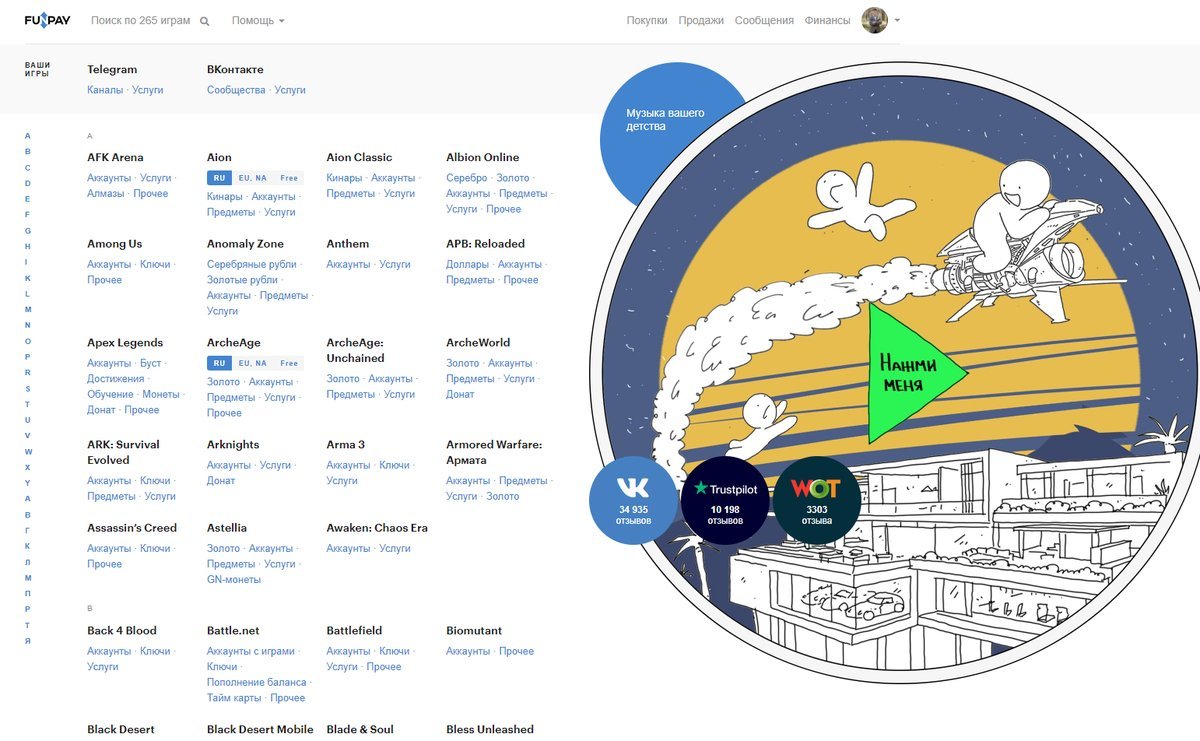Click the Battlefield game title
This screenshot has height=741, width=1200.
click(x=354, y=631)
